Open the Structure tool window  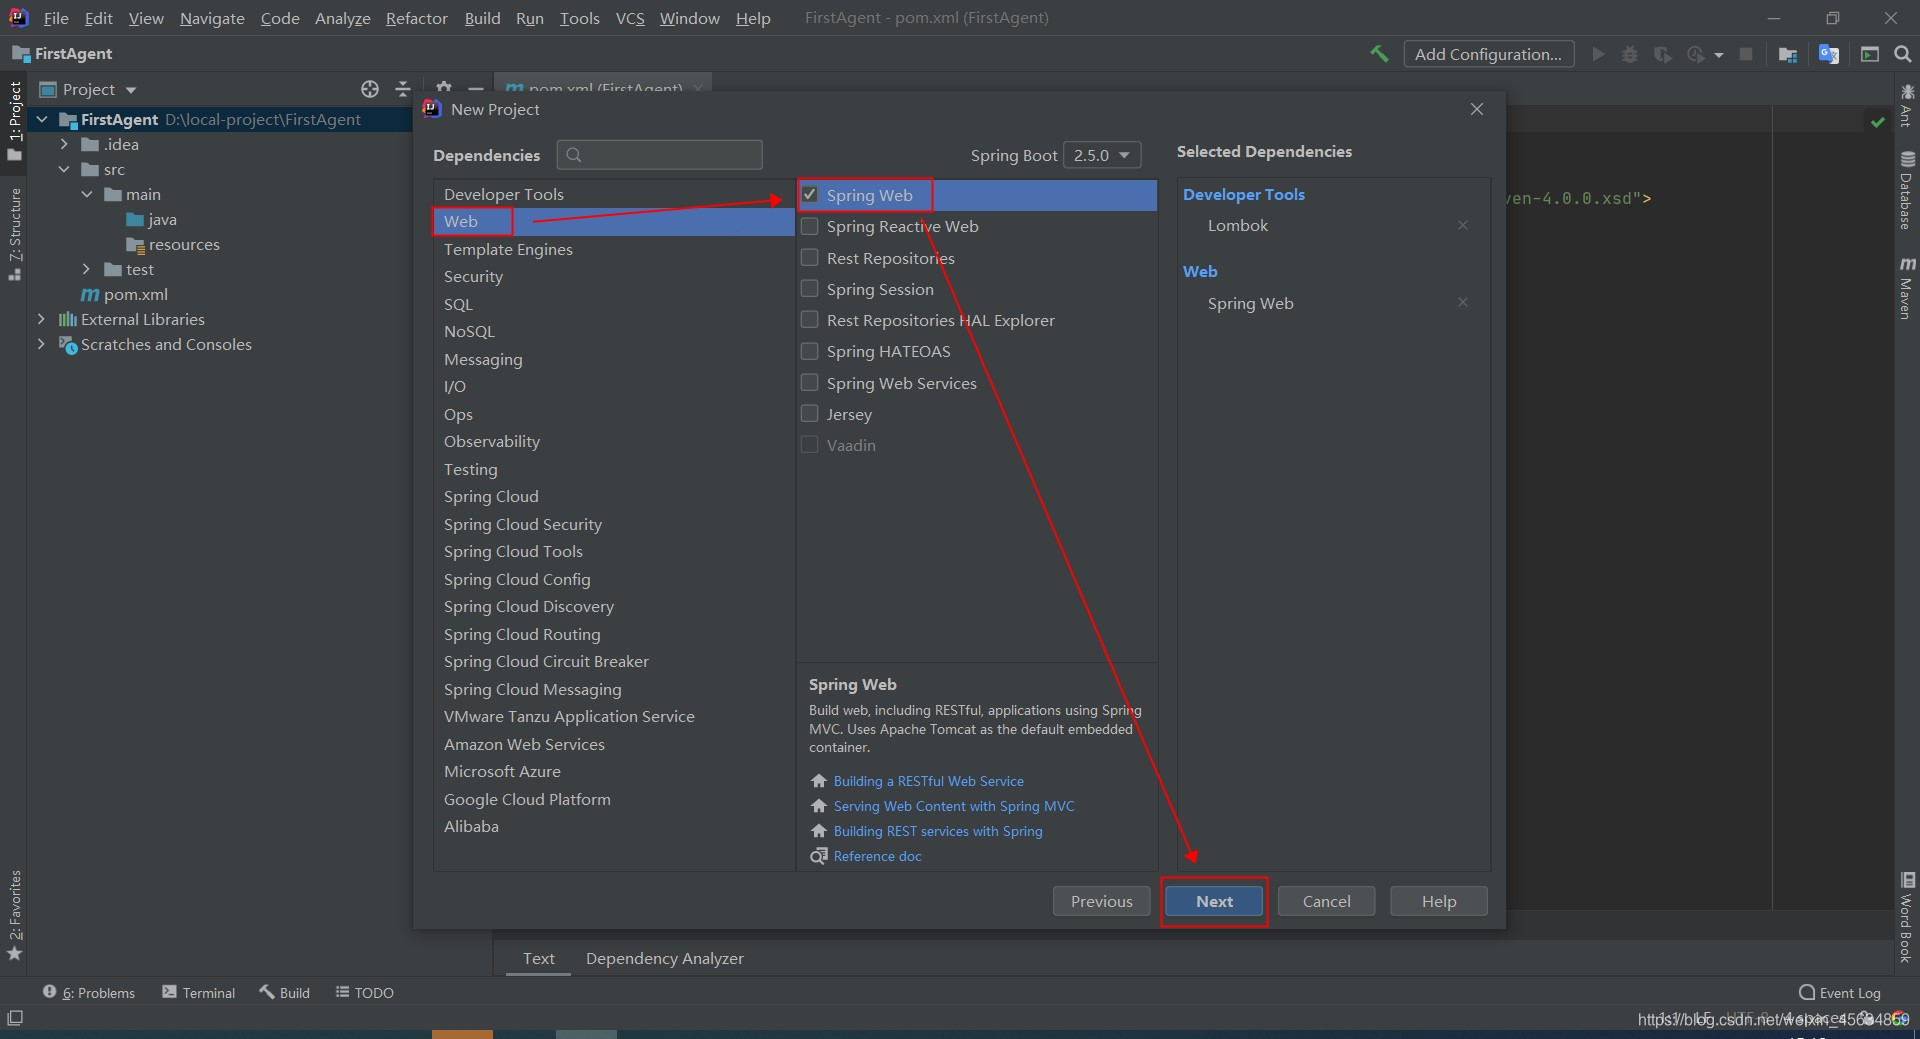[15, 234]
